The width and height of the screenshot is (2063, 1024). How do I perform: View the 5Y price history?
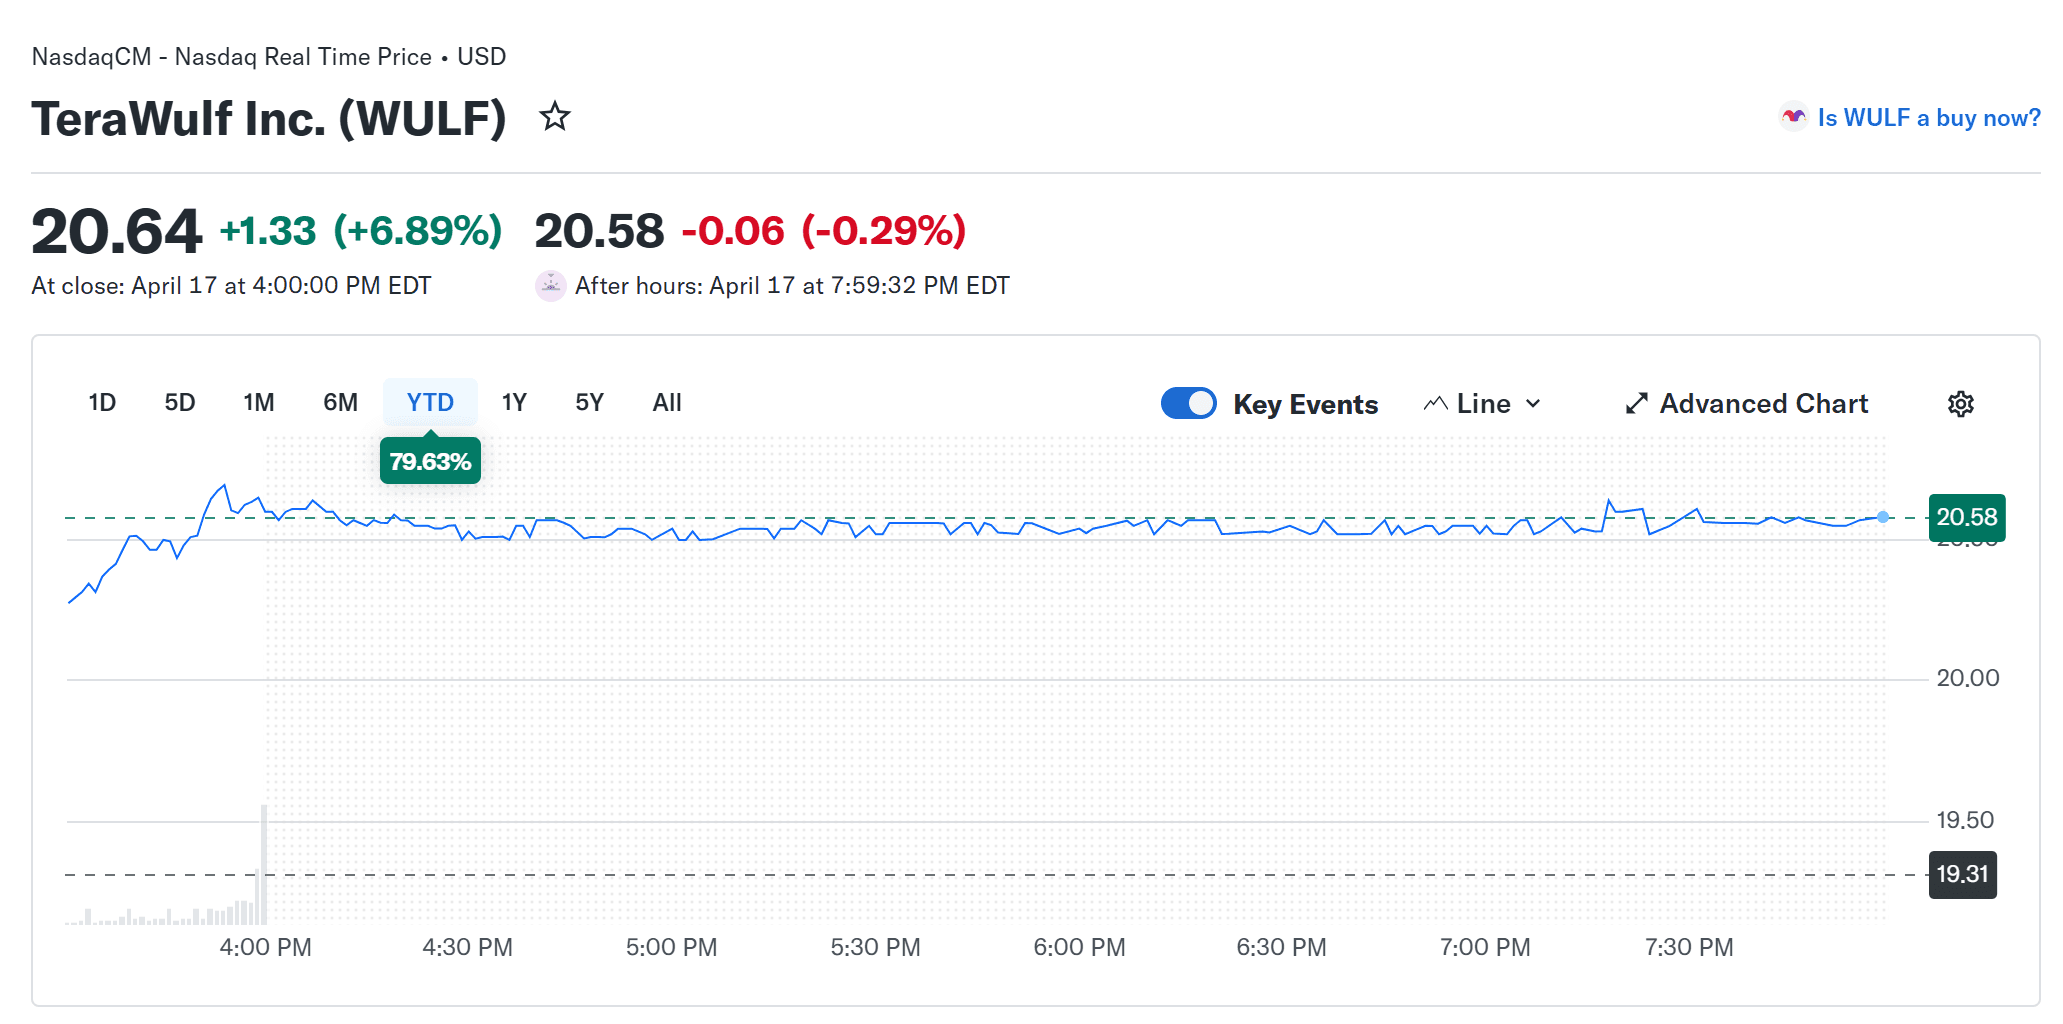pyautogui.click(x=589, y=402)
